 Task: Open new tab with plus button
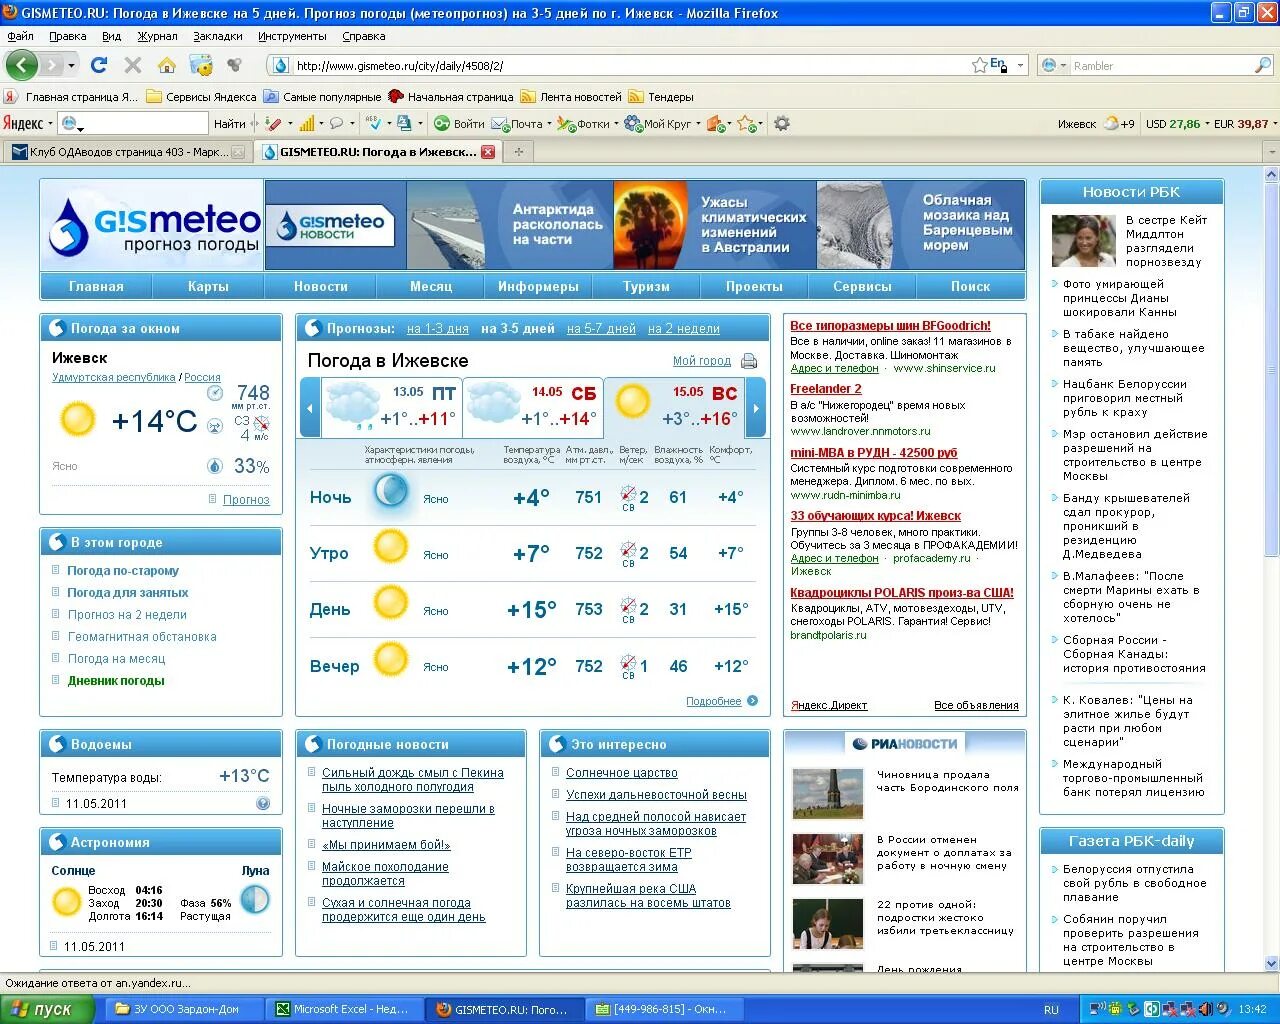pos(518,152)
